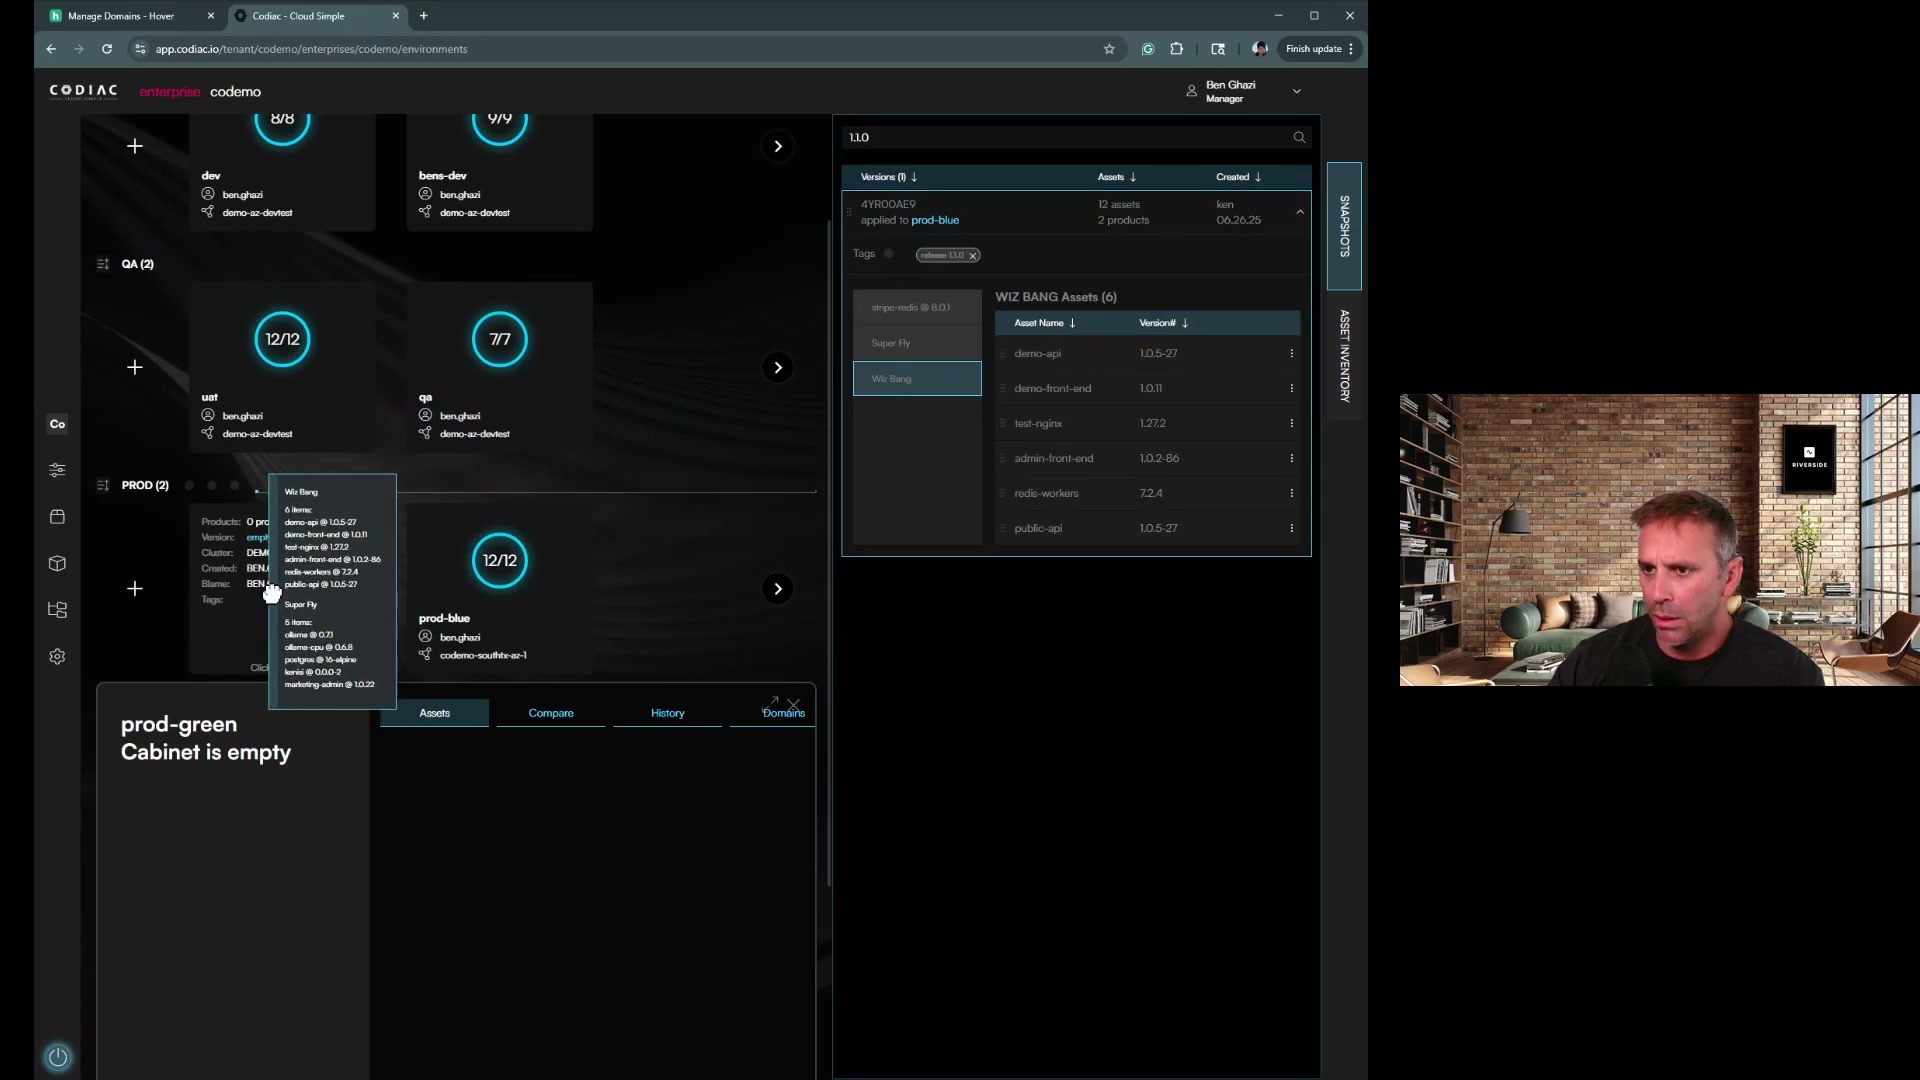
Task: Click the search magnifier in the versions panel
Action: [x=1297, y=137]
